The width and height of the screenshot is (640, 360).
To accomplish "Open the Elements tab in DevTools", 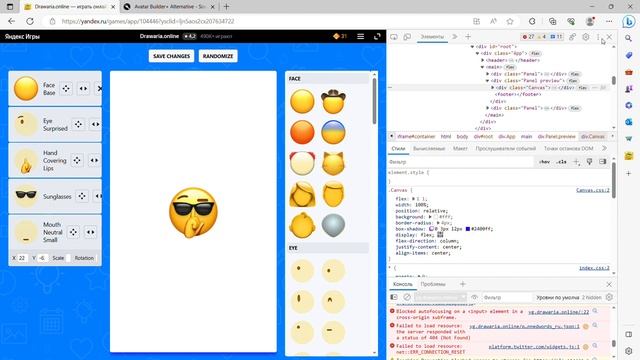I will pyautogui.click(x=432, y=37).
